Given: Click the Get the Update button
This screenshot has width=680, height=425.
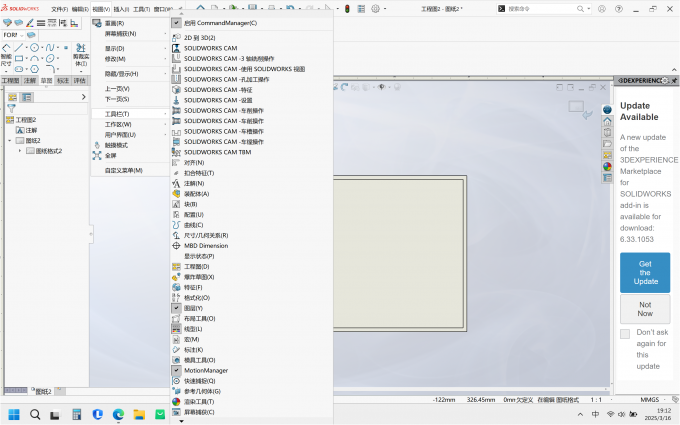Looking at the screenshot, I should 645,273.
